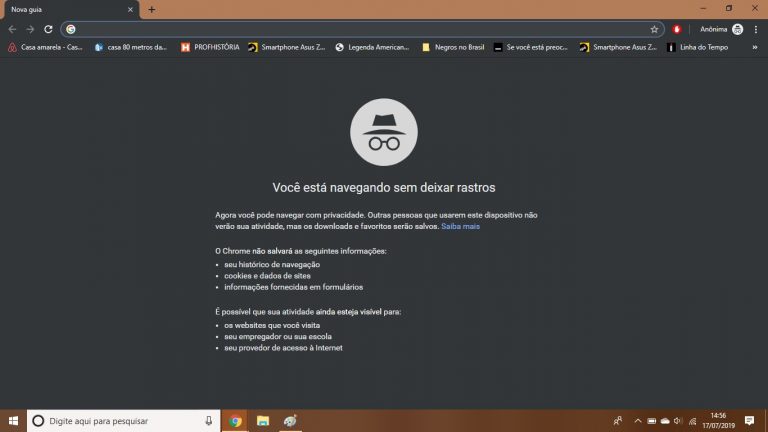The height and width of the screenshot is (432, 768).
Task: Open first Smartphone Asus Z bookmark
Action: 287,48
